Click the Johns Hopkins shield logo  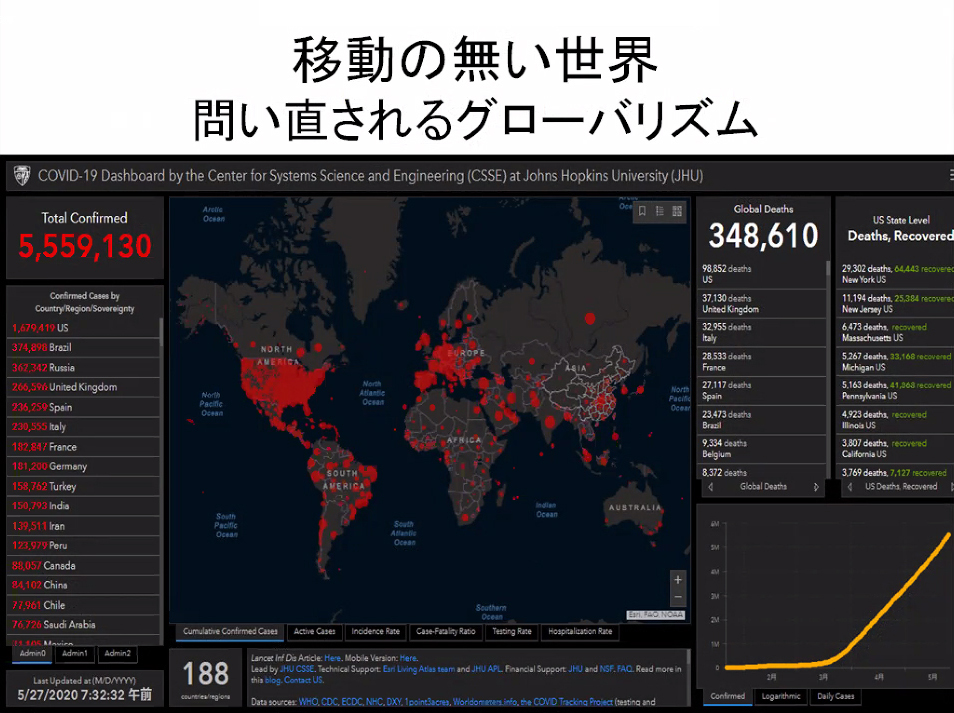pyautogui.click(x=22, y=175)
